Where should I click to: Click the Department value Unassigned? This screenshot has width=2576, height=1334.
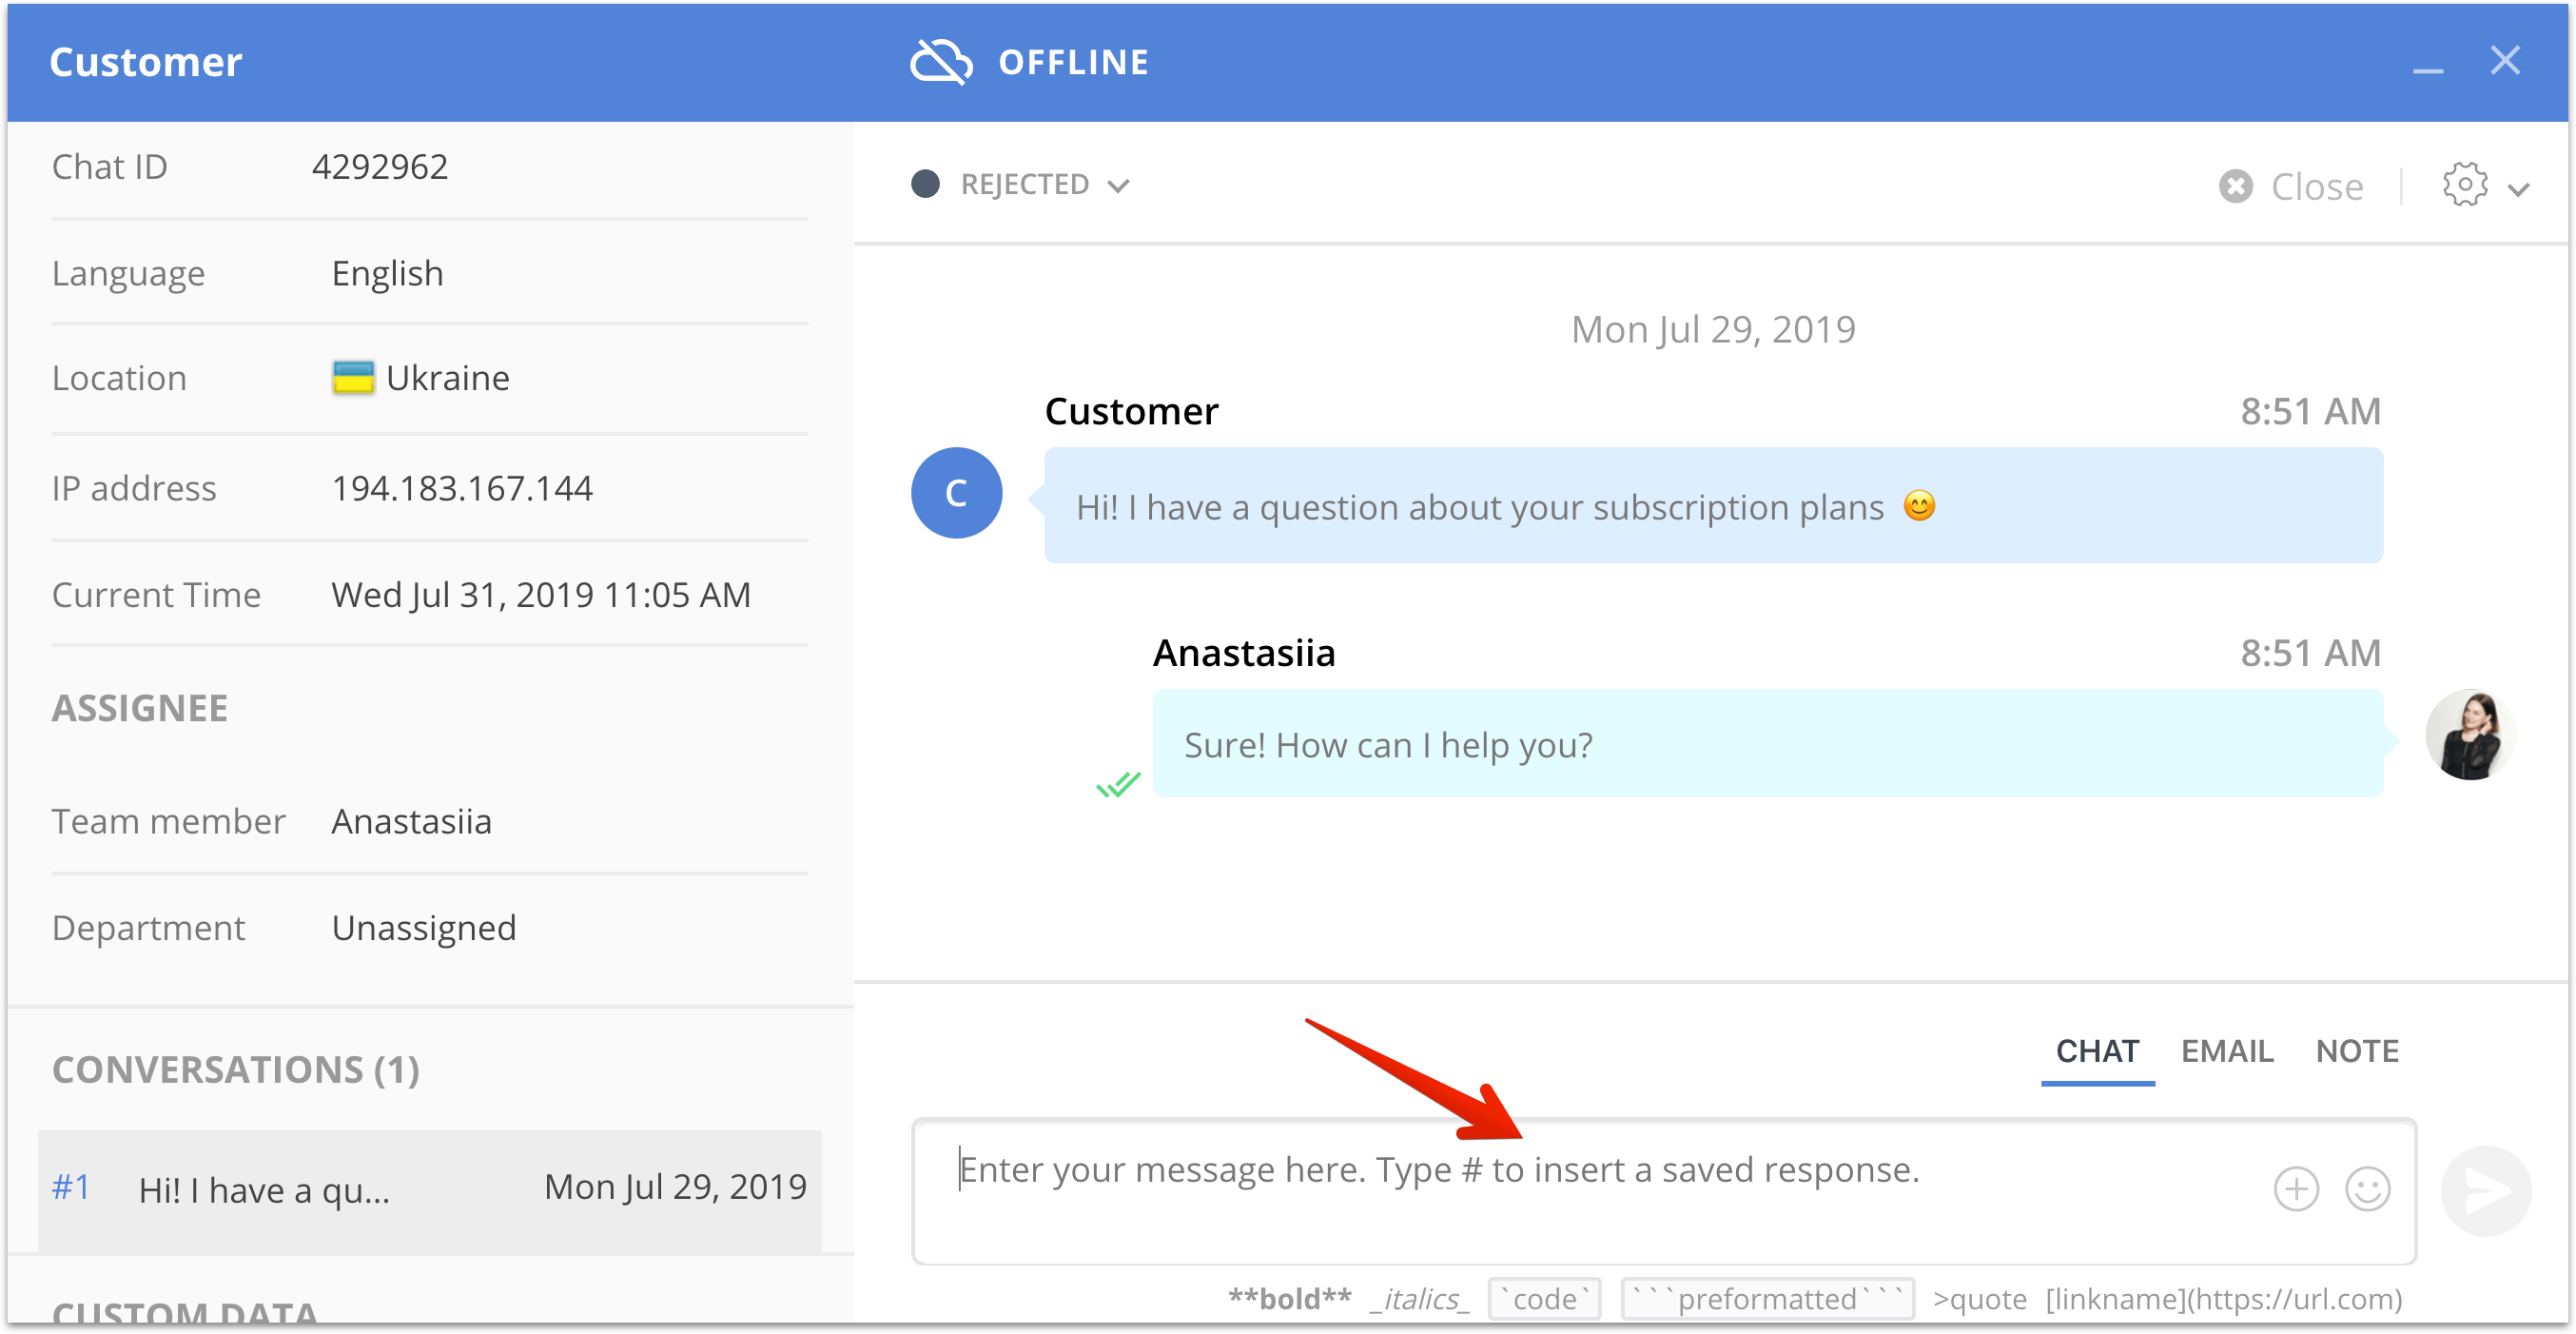point(424,928)
